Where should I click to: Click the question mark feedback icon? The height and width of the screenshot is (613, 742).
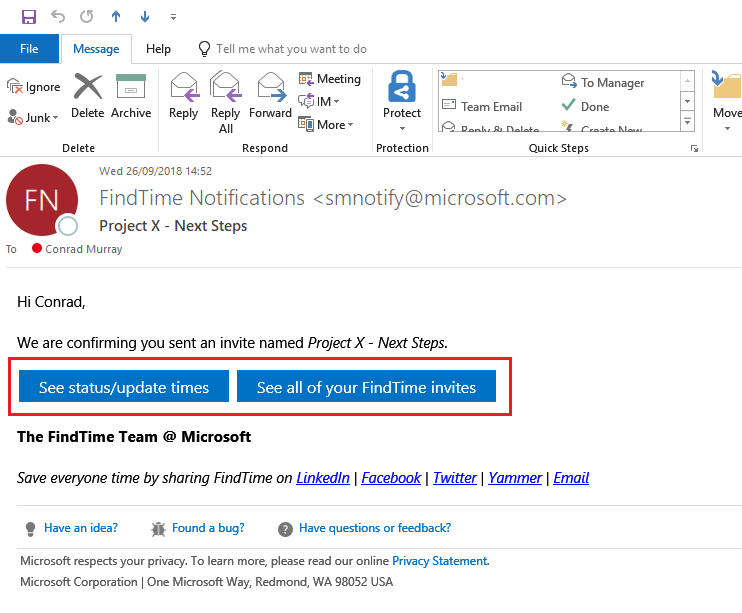pyautogui.click(x=285, y=529)
